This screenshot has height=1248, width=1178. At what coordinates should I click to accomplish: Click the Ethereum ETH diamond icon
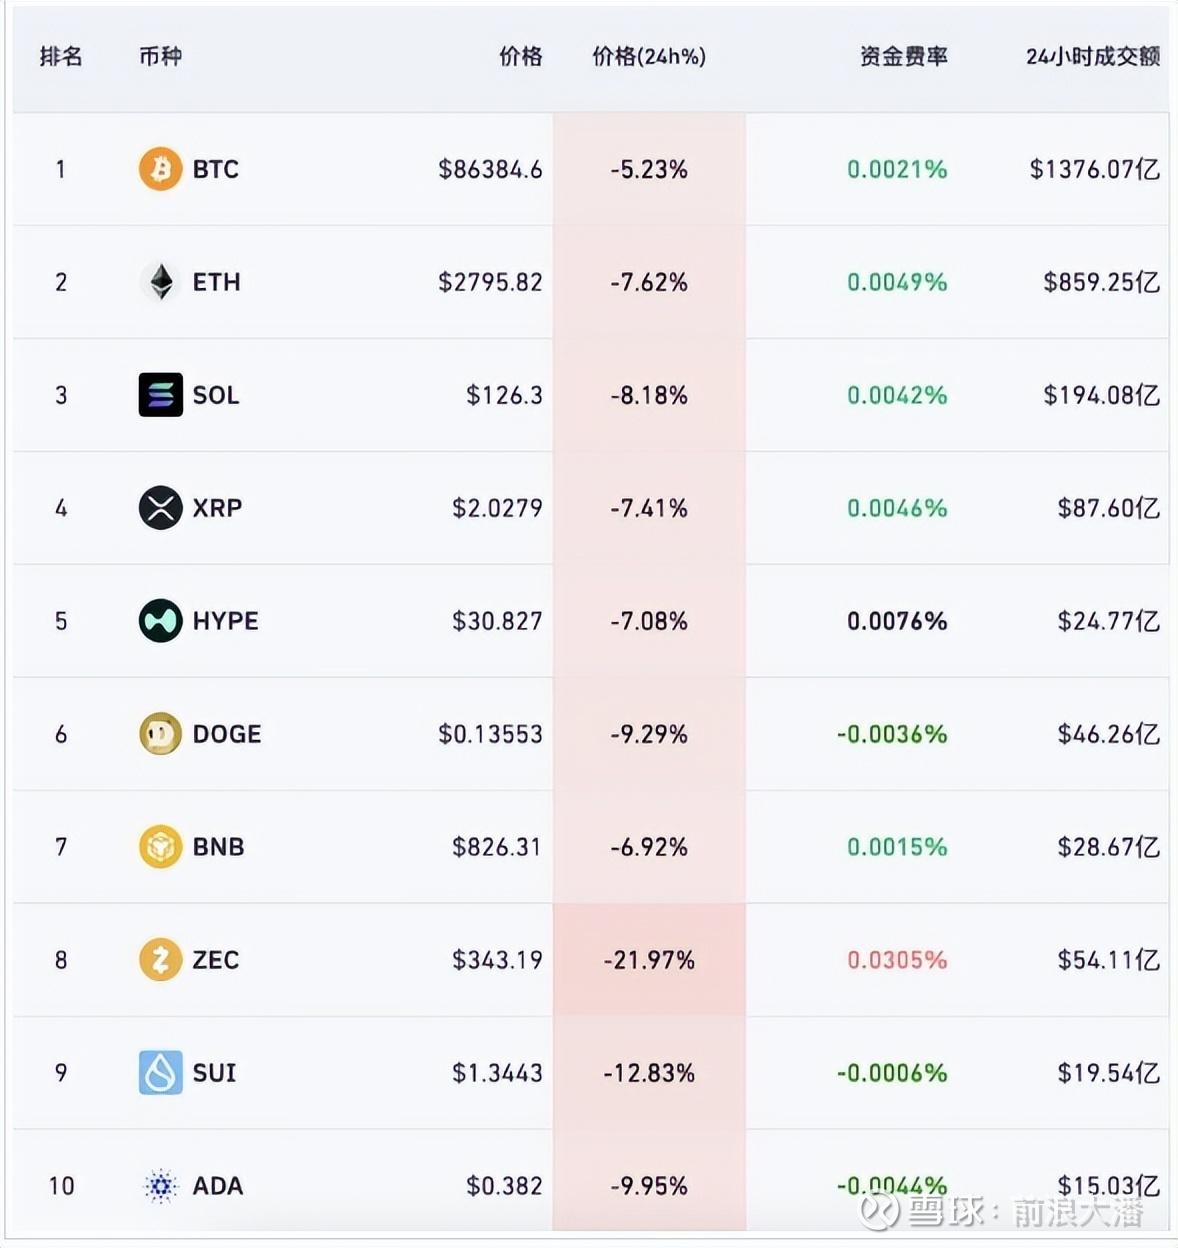[160, 282]
